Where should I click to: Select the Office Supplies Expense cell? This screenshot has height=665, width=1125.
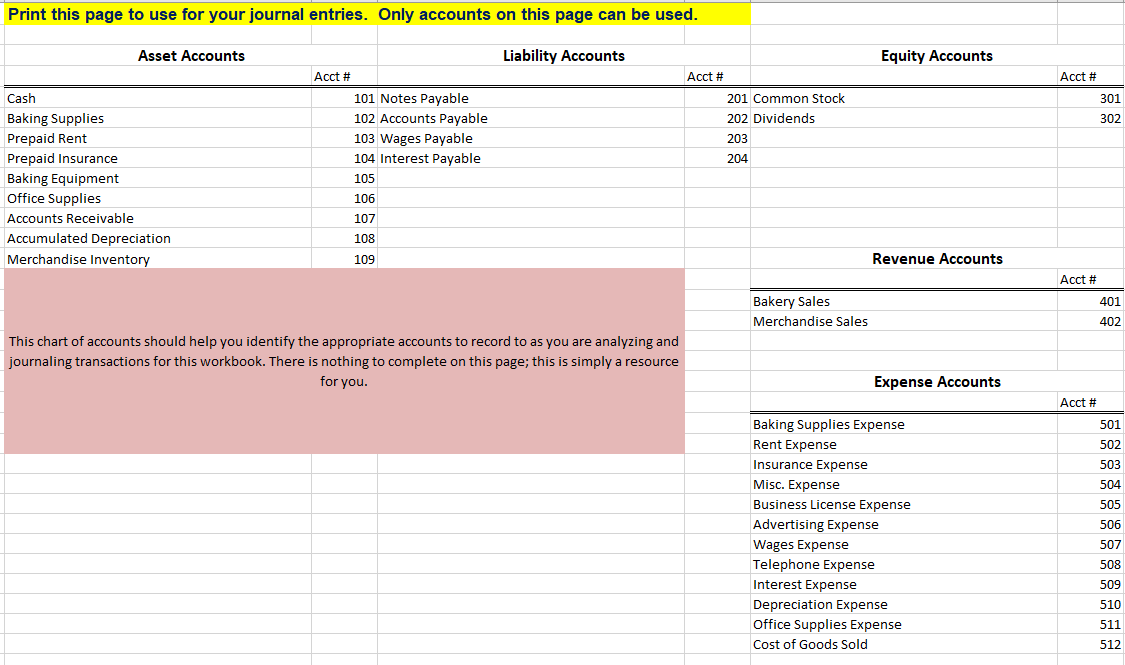click(x=904, y=625)
